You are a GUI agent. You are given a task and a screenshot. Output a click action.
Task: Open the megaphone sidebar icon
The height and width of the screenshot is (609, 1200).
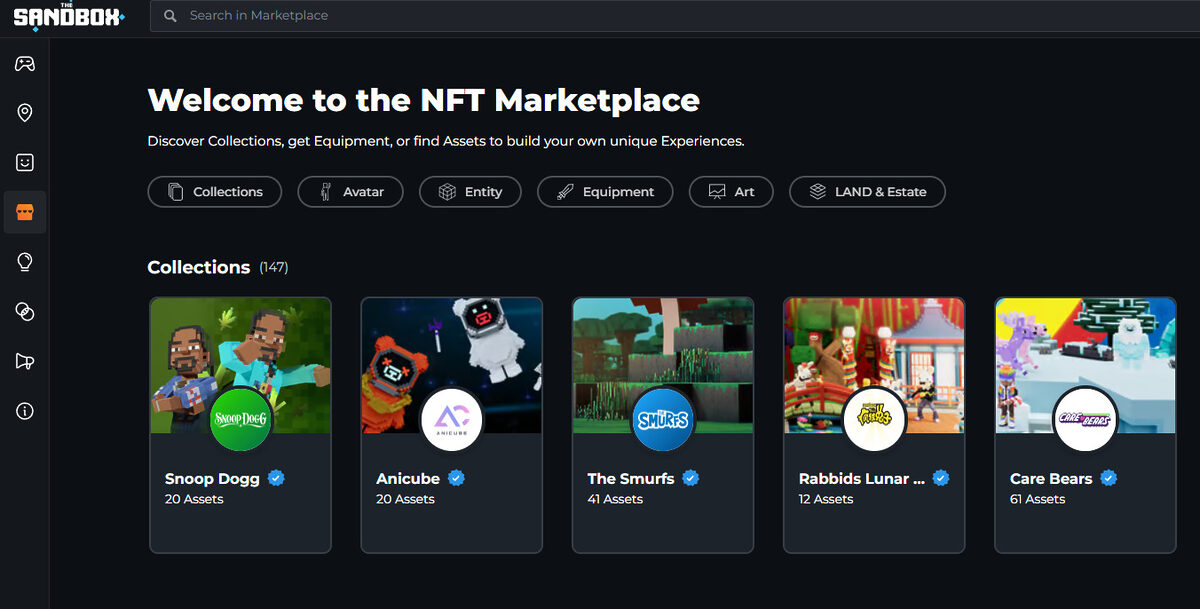tap(25, 361)
